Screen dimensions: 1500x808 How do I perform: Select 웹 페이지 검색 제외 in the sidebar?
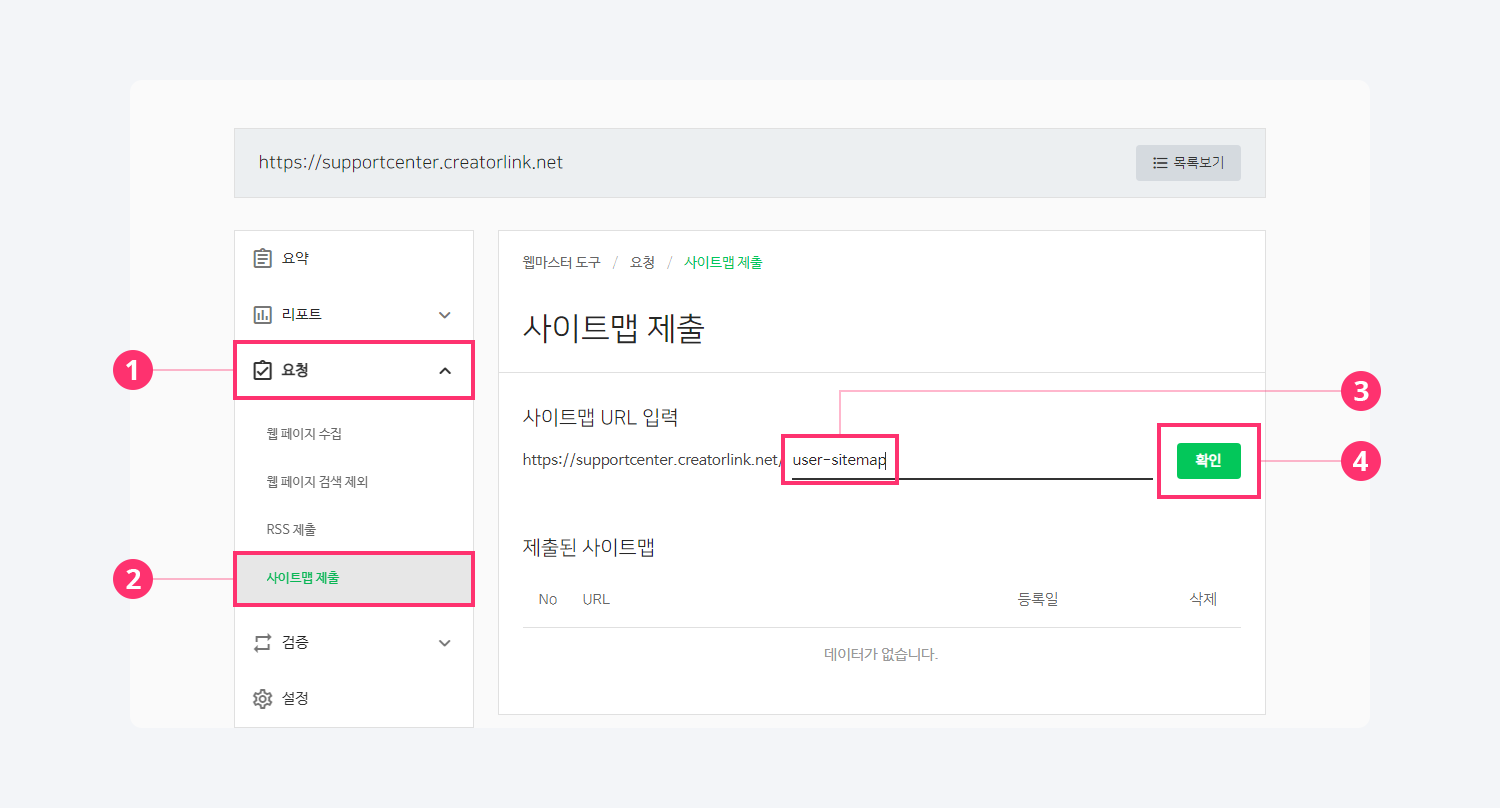pos(317,482)
